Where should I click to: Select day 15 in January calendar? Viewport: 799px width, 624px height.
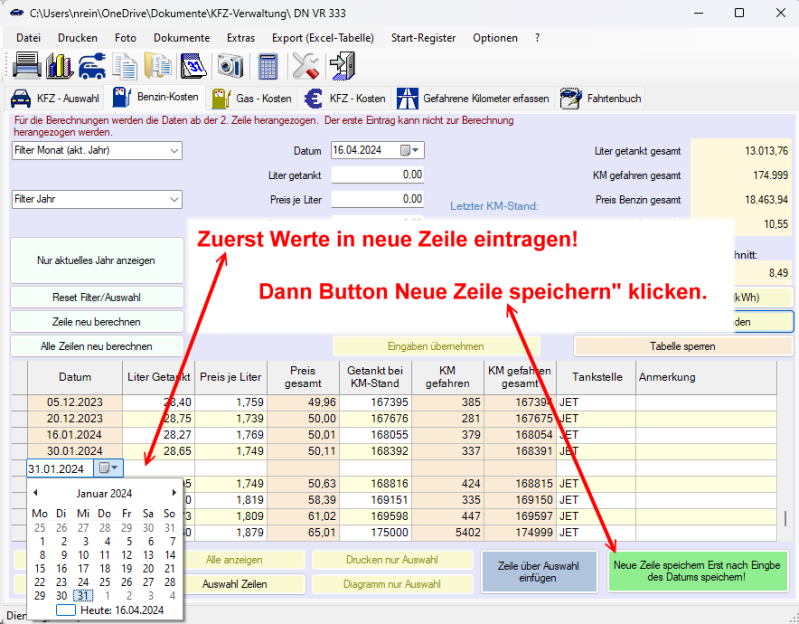click(x=40, y=568)
